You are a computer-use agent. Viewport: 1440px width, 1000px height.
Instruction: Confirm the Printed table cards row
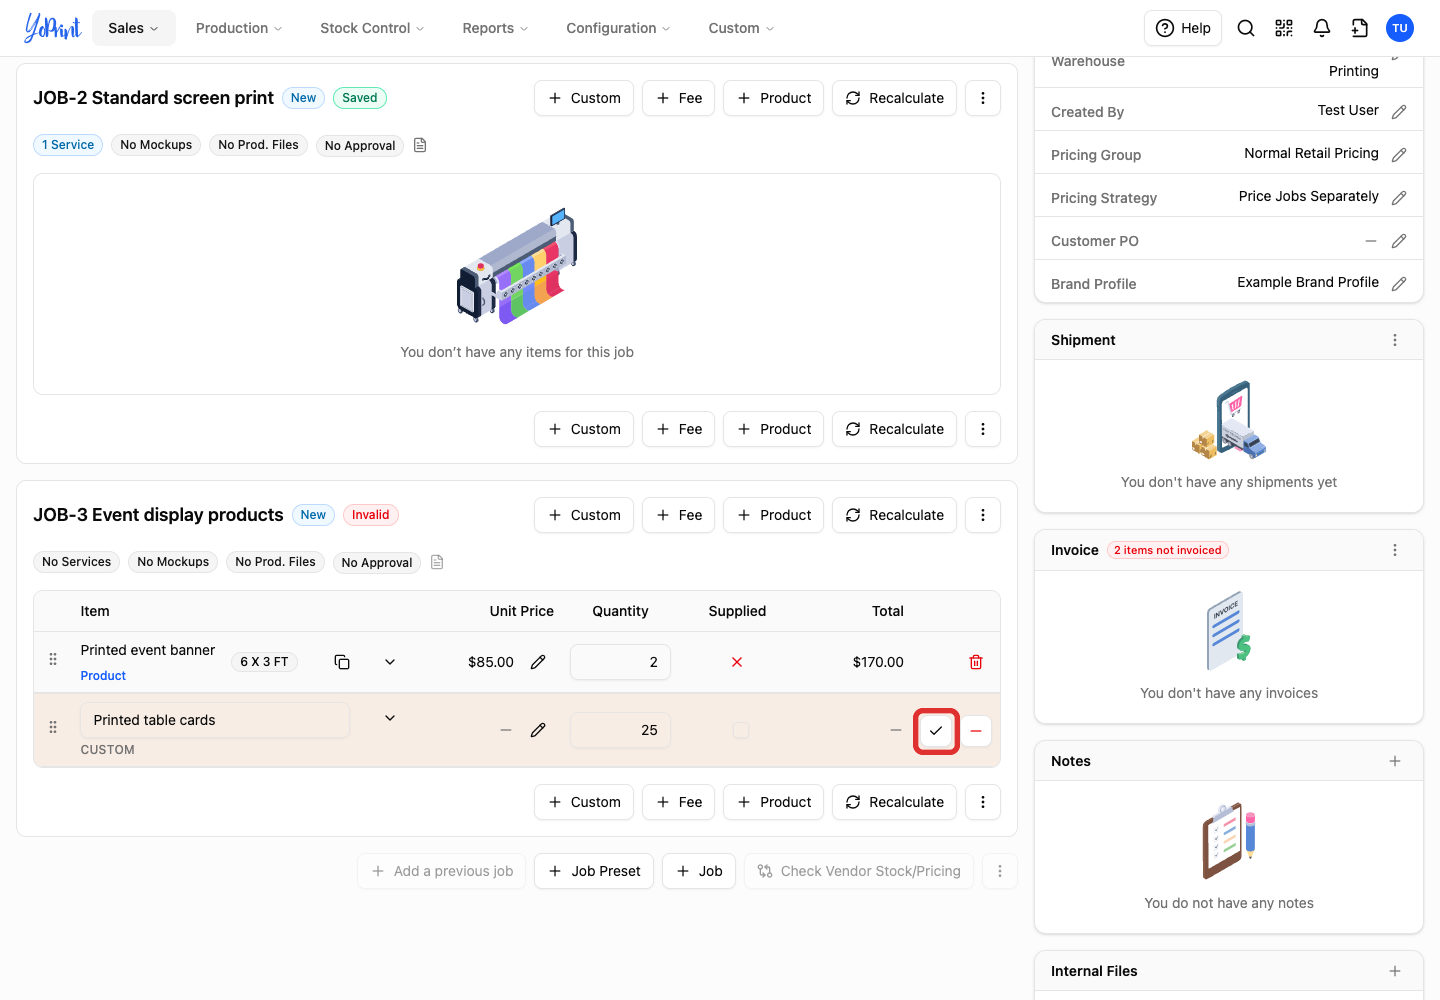tap(936, 731)
